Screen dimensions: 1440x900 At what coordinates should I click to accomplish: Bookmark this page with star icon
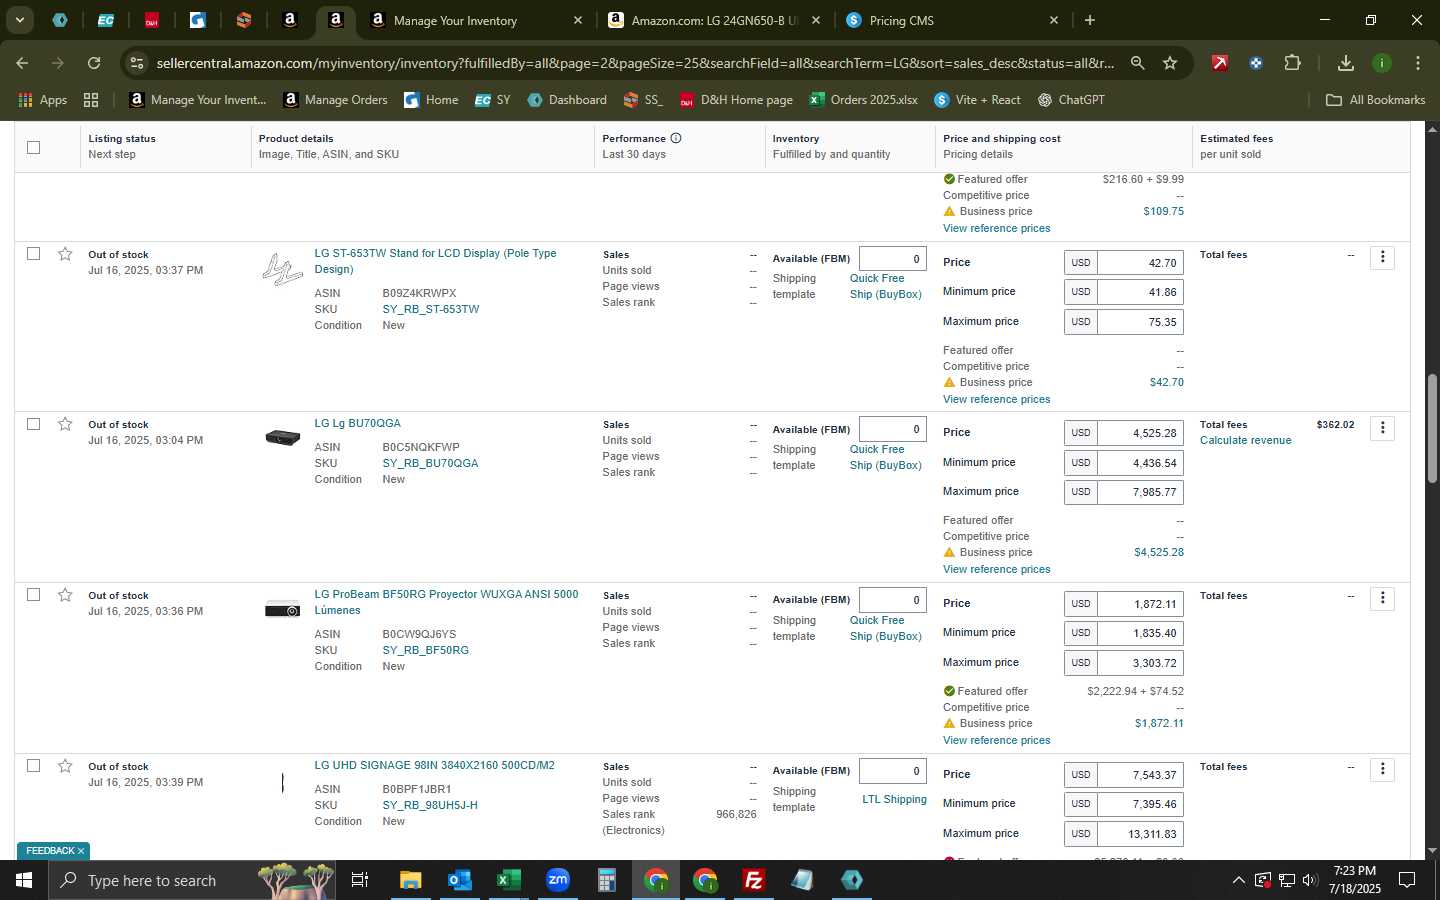1170,63
